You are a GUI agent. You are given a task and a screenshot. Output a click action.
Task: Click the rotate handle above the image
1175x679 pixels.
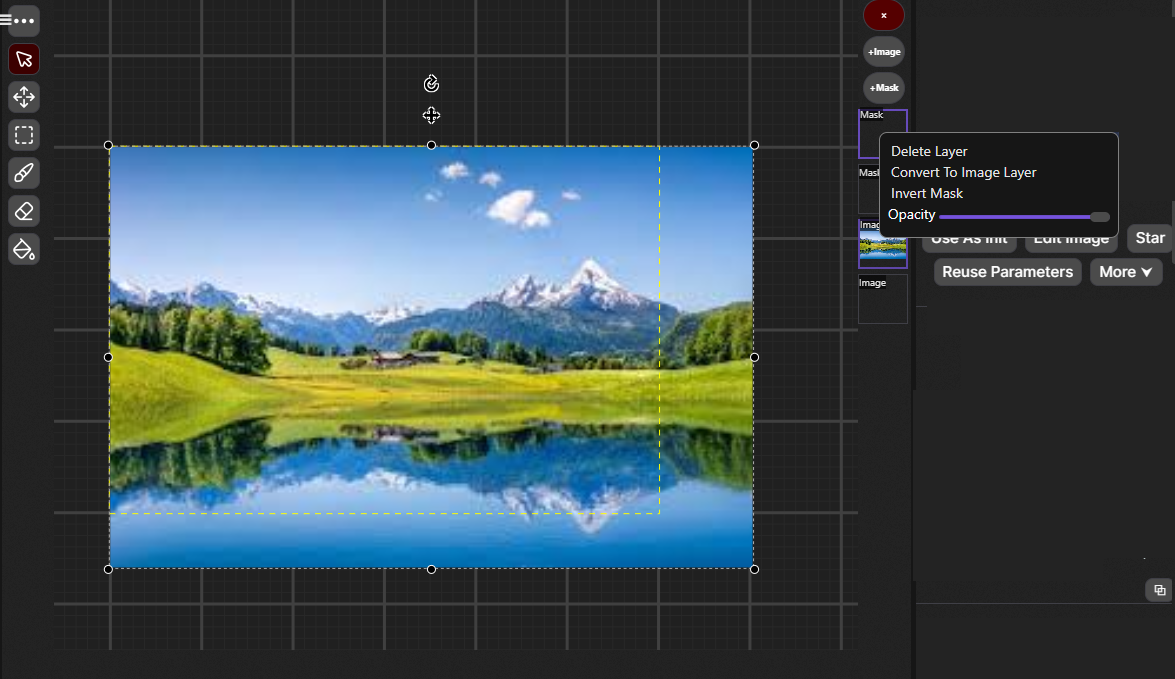(x=431, y=83)
